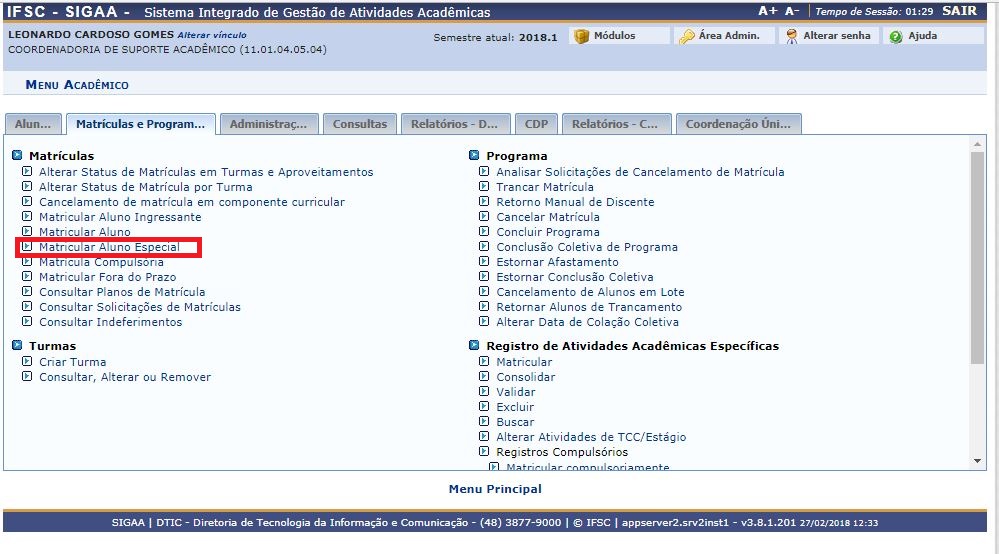Click the scrollbar down arrow in menu panel

point(977,460)
